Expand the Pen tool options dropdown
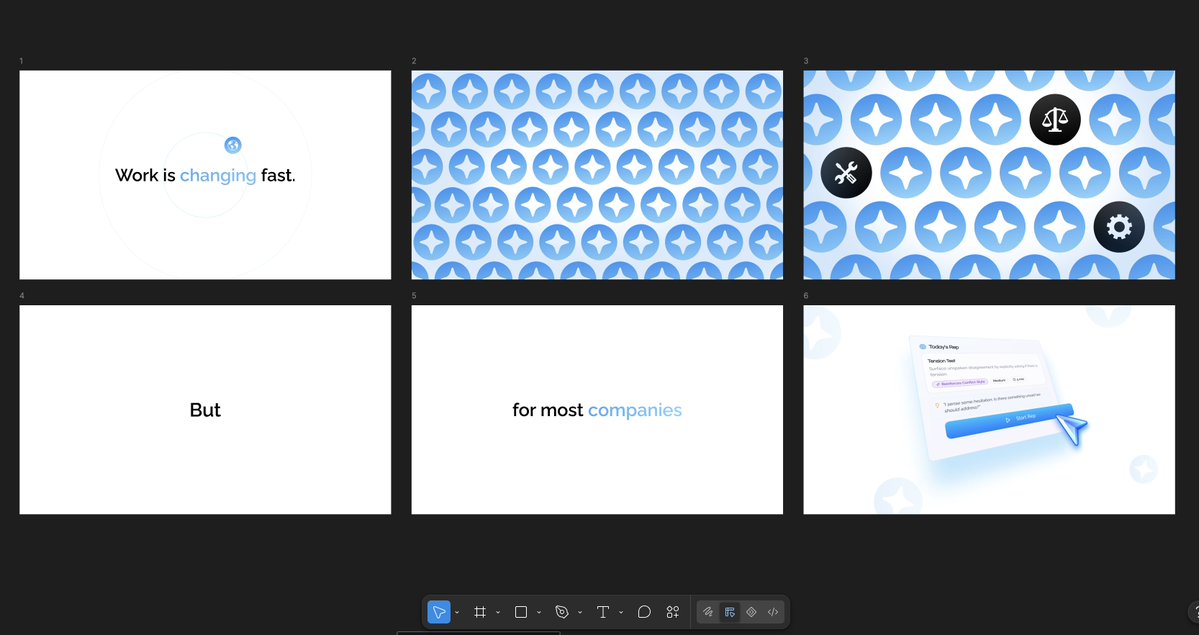Screen dimensions: 1199x635 point(580,612)
